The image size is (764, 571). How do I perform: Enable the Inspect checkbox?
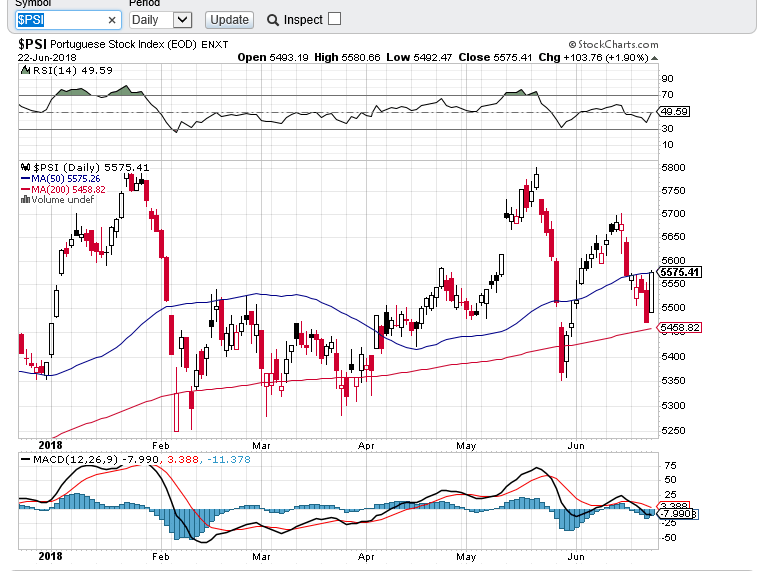coord(334,19)
